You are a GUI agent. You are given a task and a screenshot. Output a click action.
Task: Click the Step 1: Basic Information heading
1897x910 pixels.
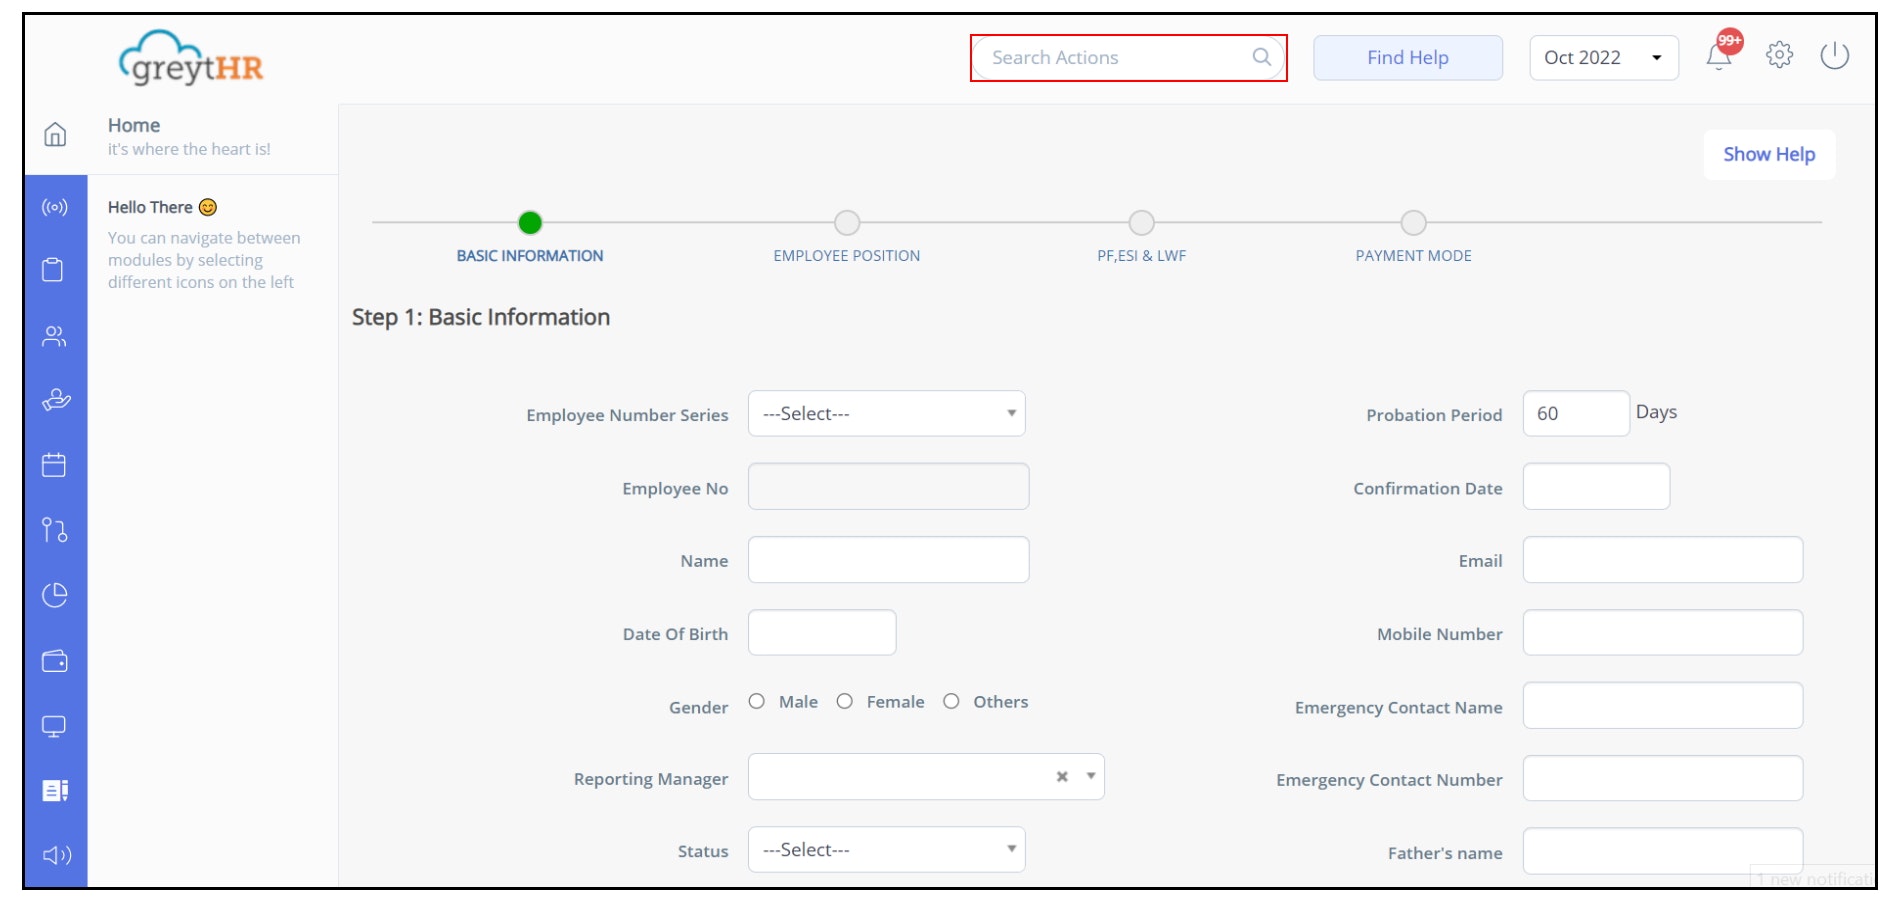481,317
